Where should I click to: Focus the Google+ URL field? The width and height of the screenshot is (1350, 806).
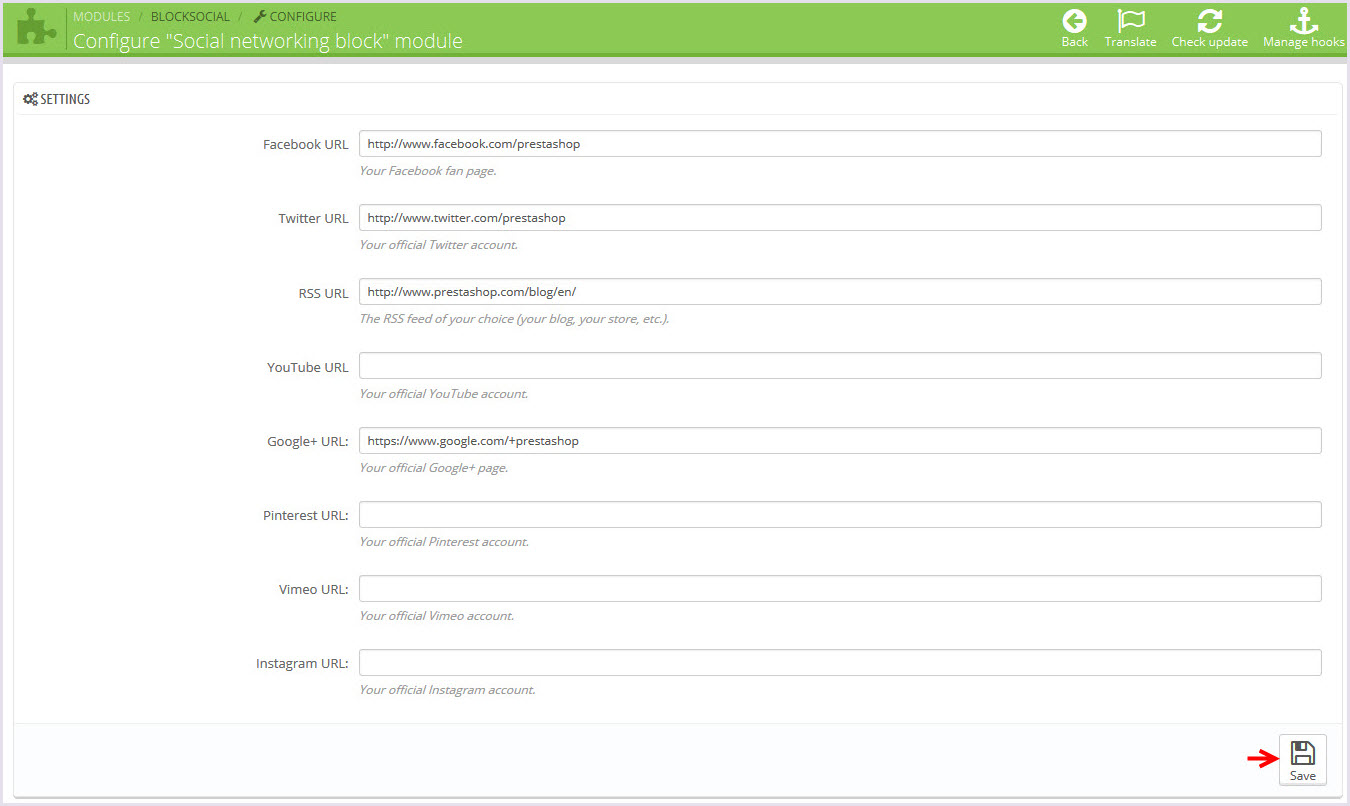click(x=840, y=440)
